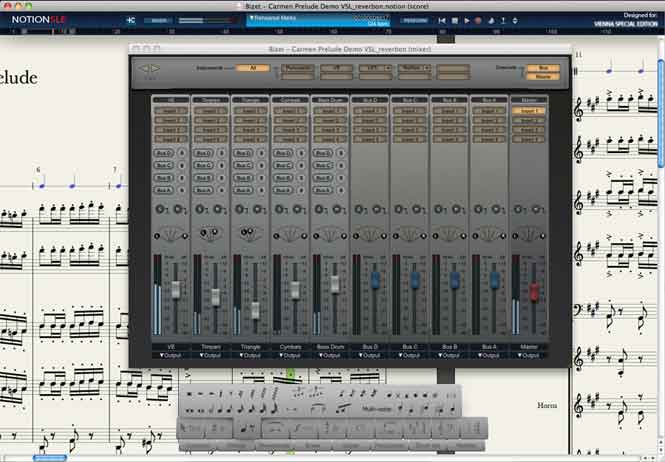Click the right navigation arrow in the mixer header
This screenshot has height=462, width=665.
tap(155, 68)
